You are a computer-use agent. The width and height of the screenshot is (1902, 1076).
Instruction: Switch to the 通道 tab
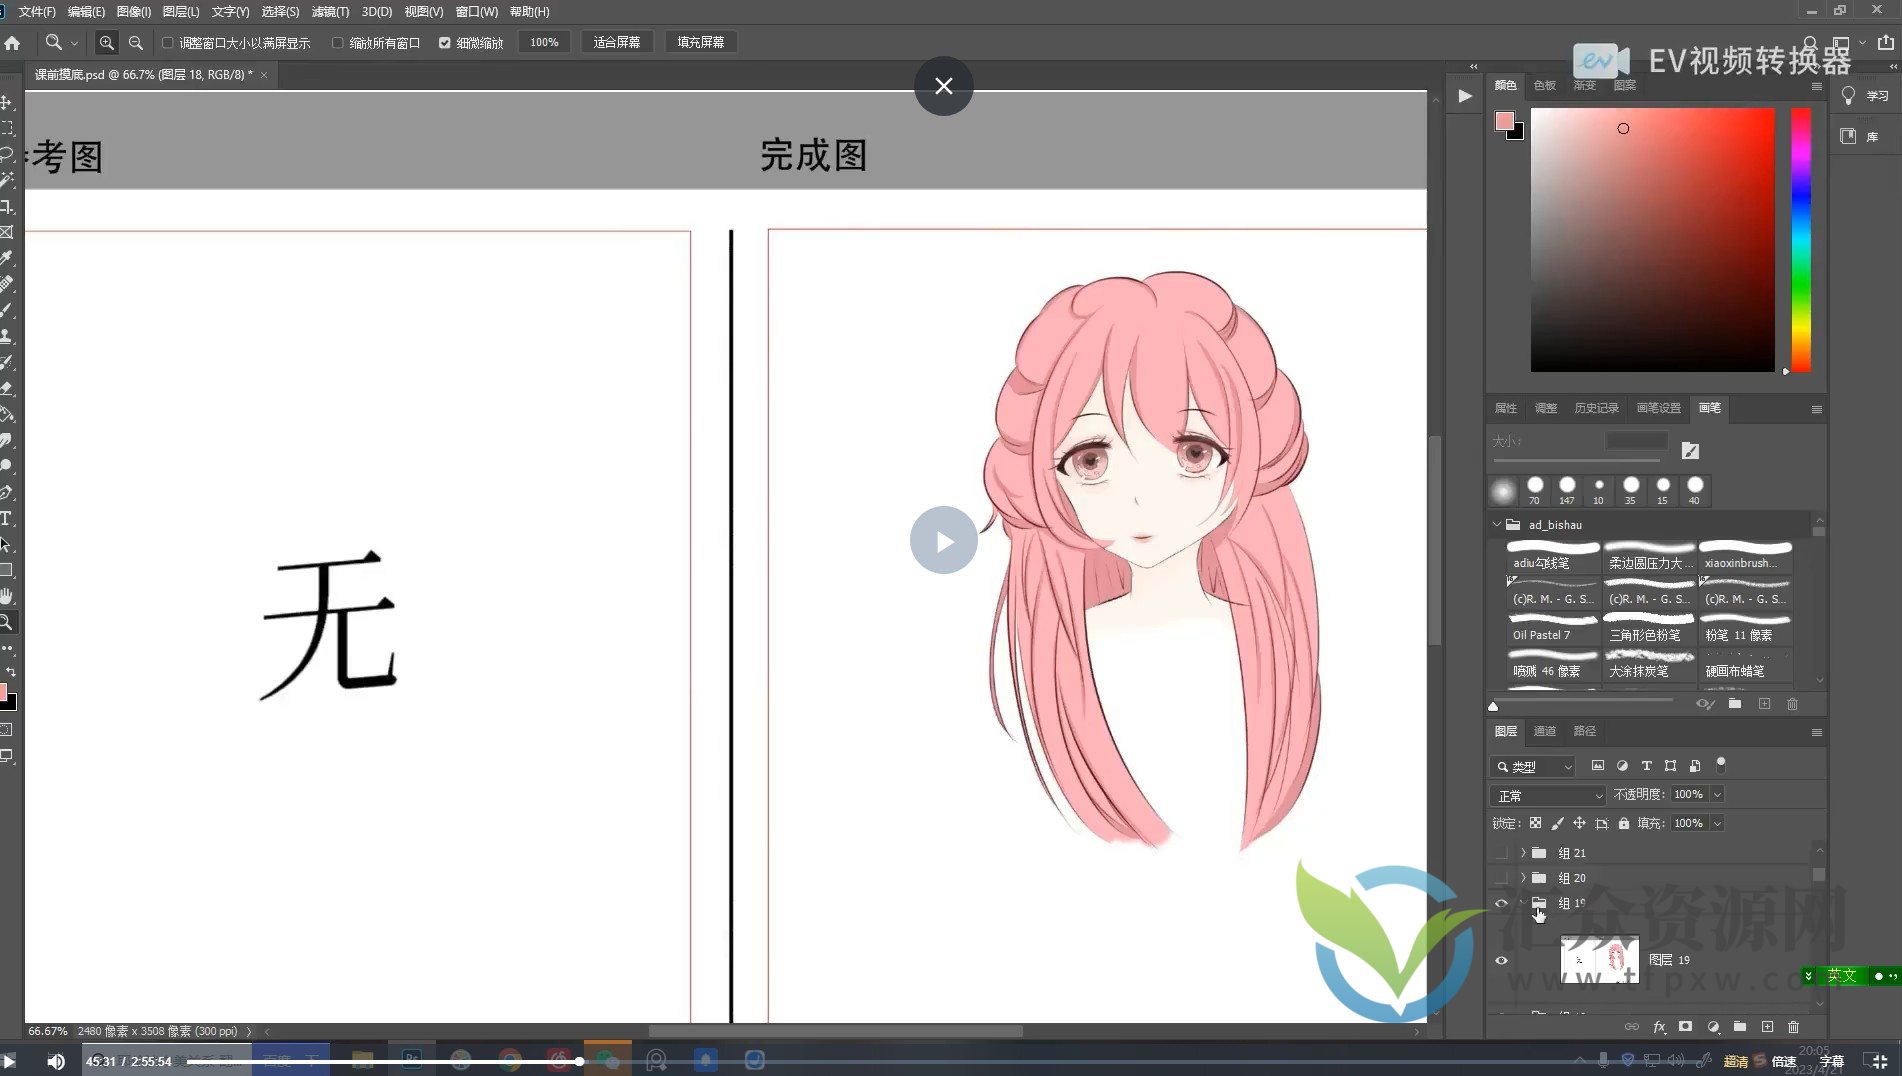1544,731
